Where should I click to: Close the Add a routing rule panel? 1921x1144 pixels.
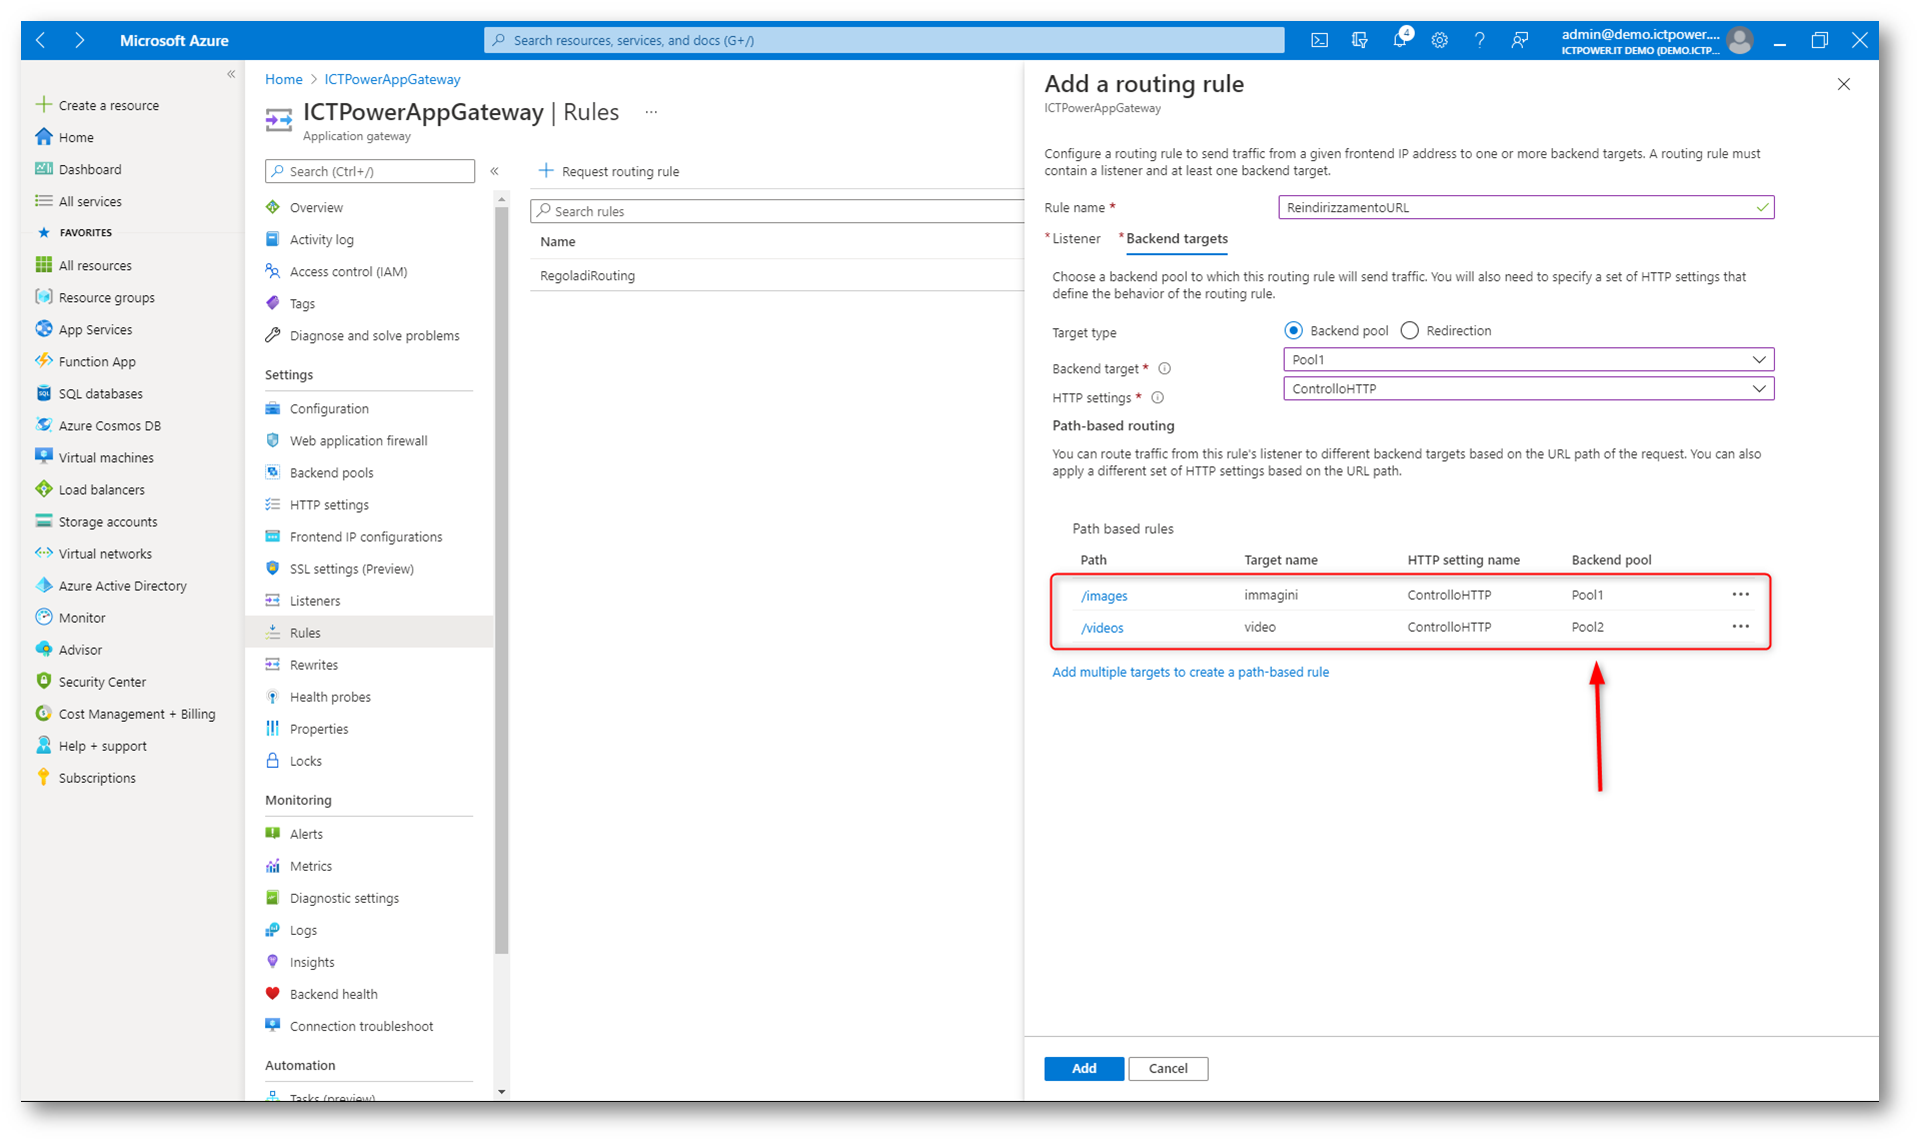1843,84
